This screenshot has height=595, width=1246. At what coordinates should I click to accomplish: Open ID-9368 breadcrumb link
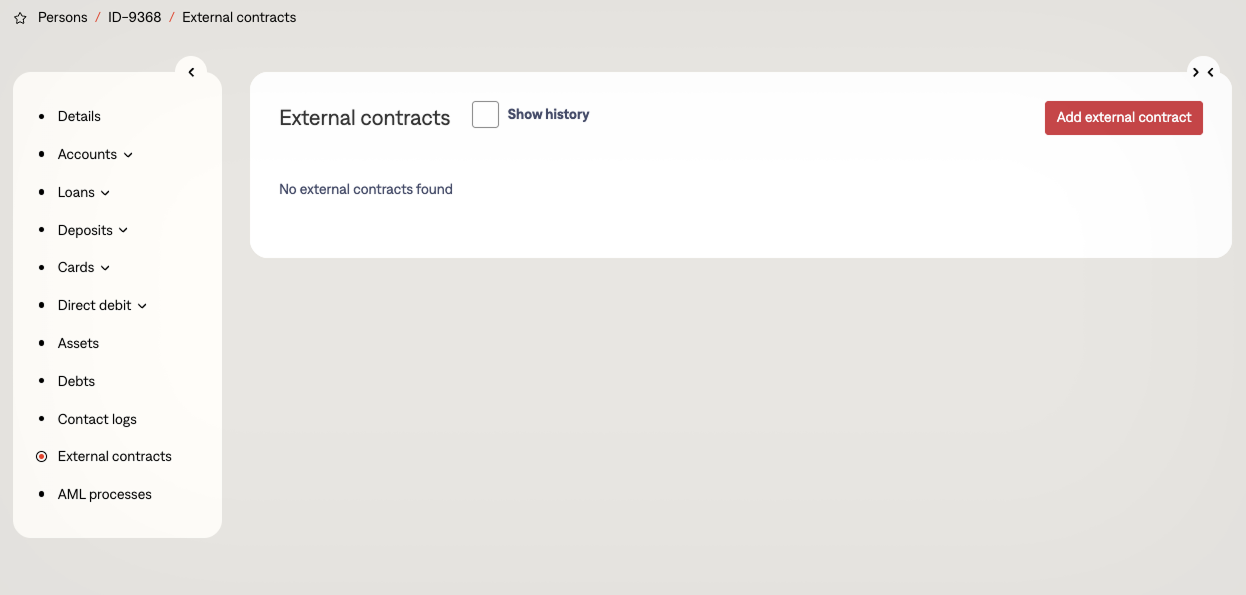(x=135, y=18)
